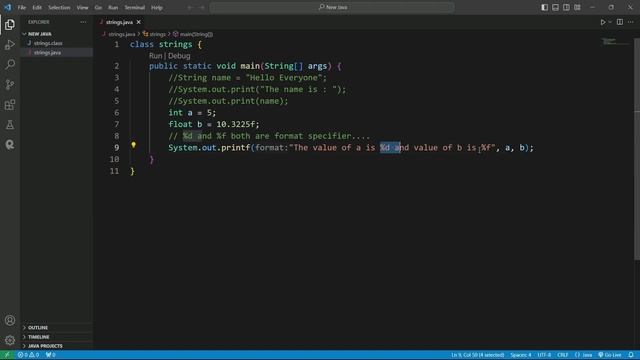640x360 pixels.
Task: Open notifications bell icon
Action: pyautogui.click(x=631, y=355)
